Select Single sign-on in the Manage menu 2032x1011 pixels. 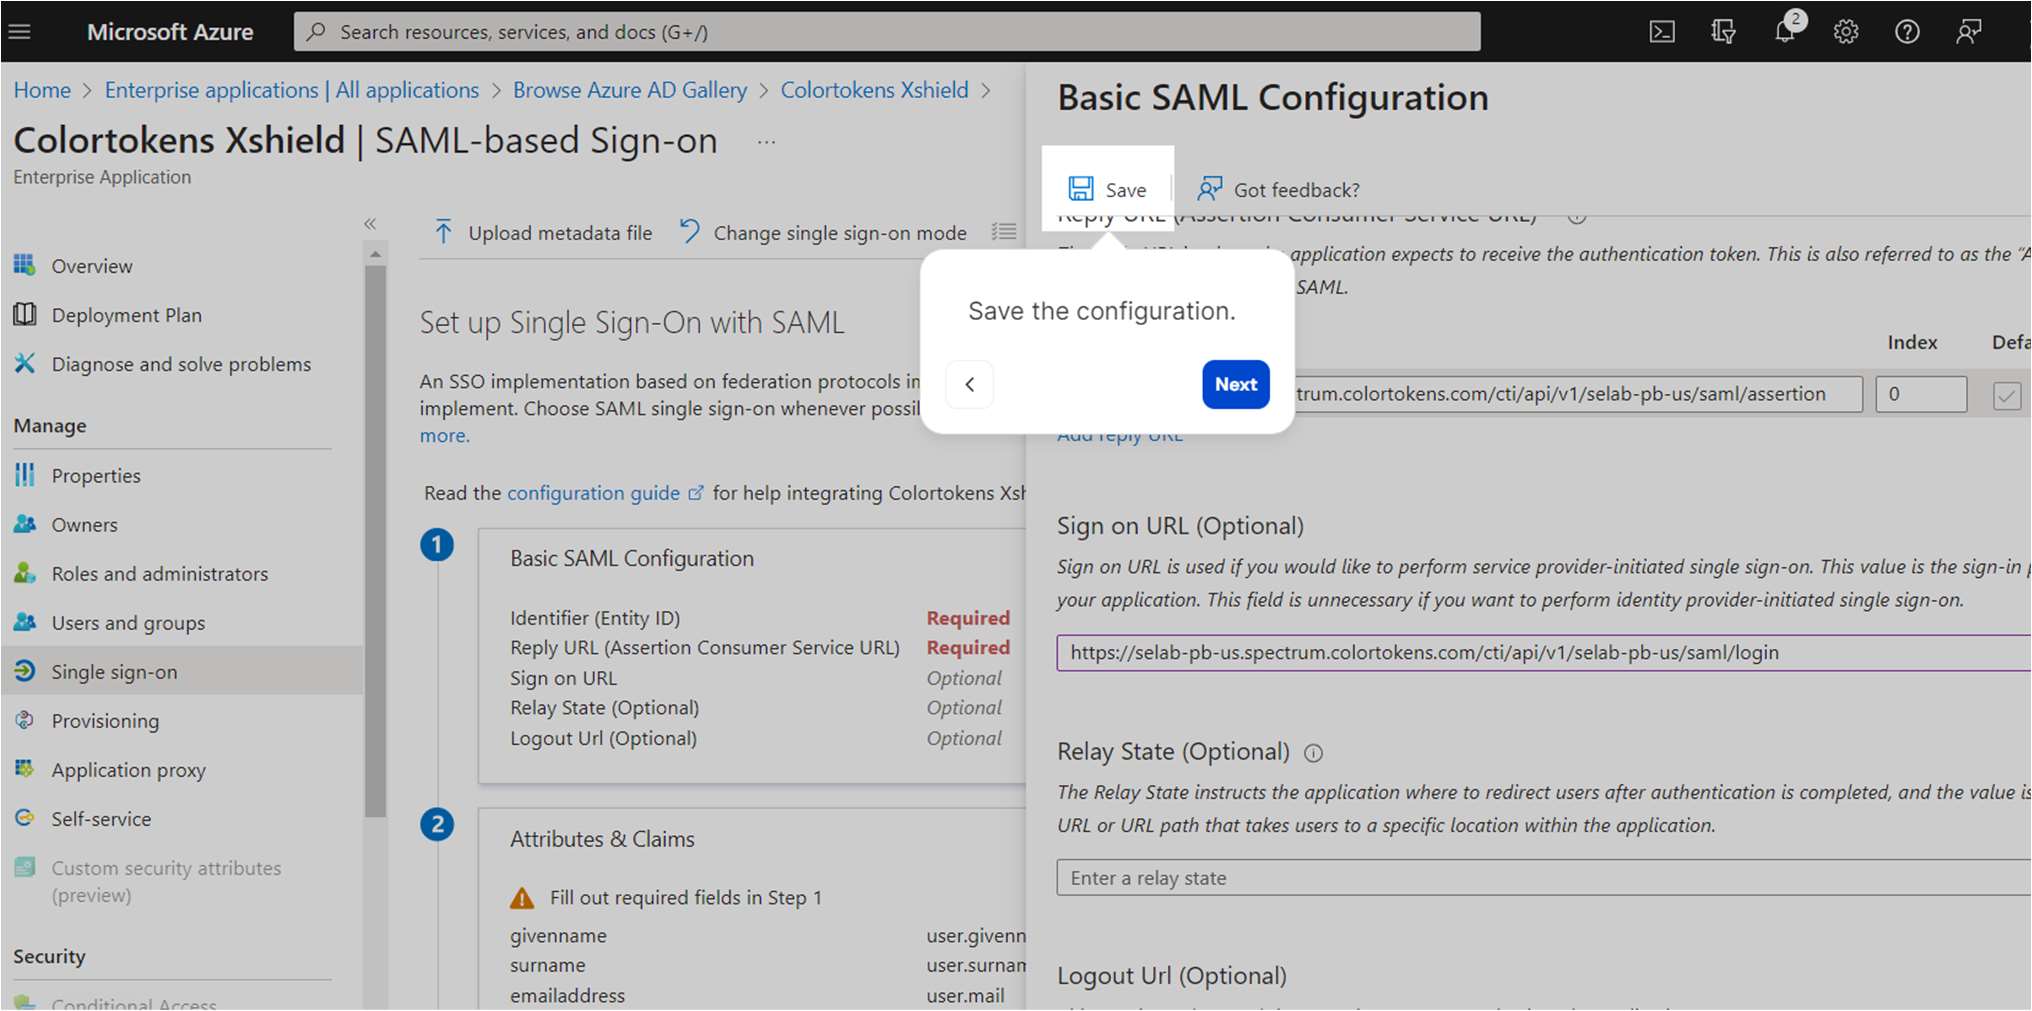point(115,671)
